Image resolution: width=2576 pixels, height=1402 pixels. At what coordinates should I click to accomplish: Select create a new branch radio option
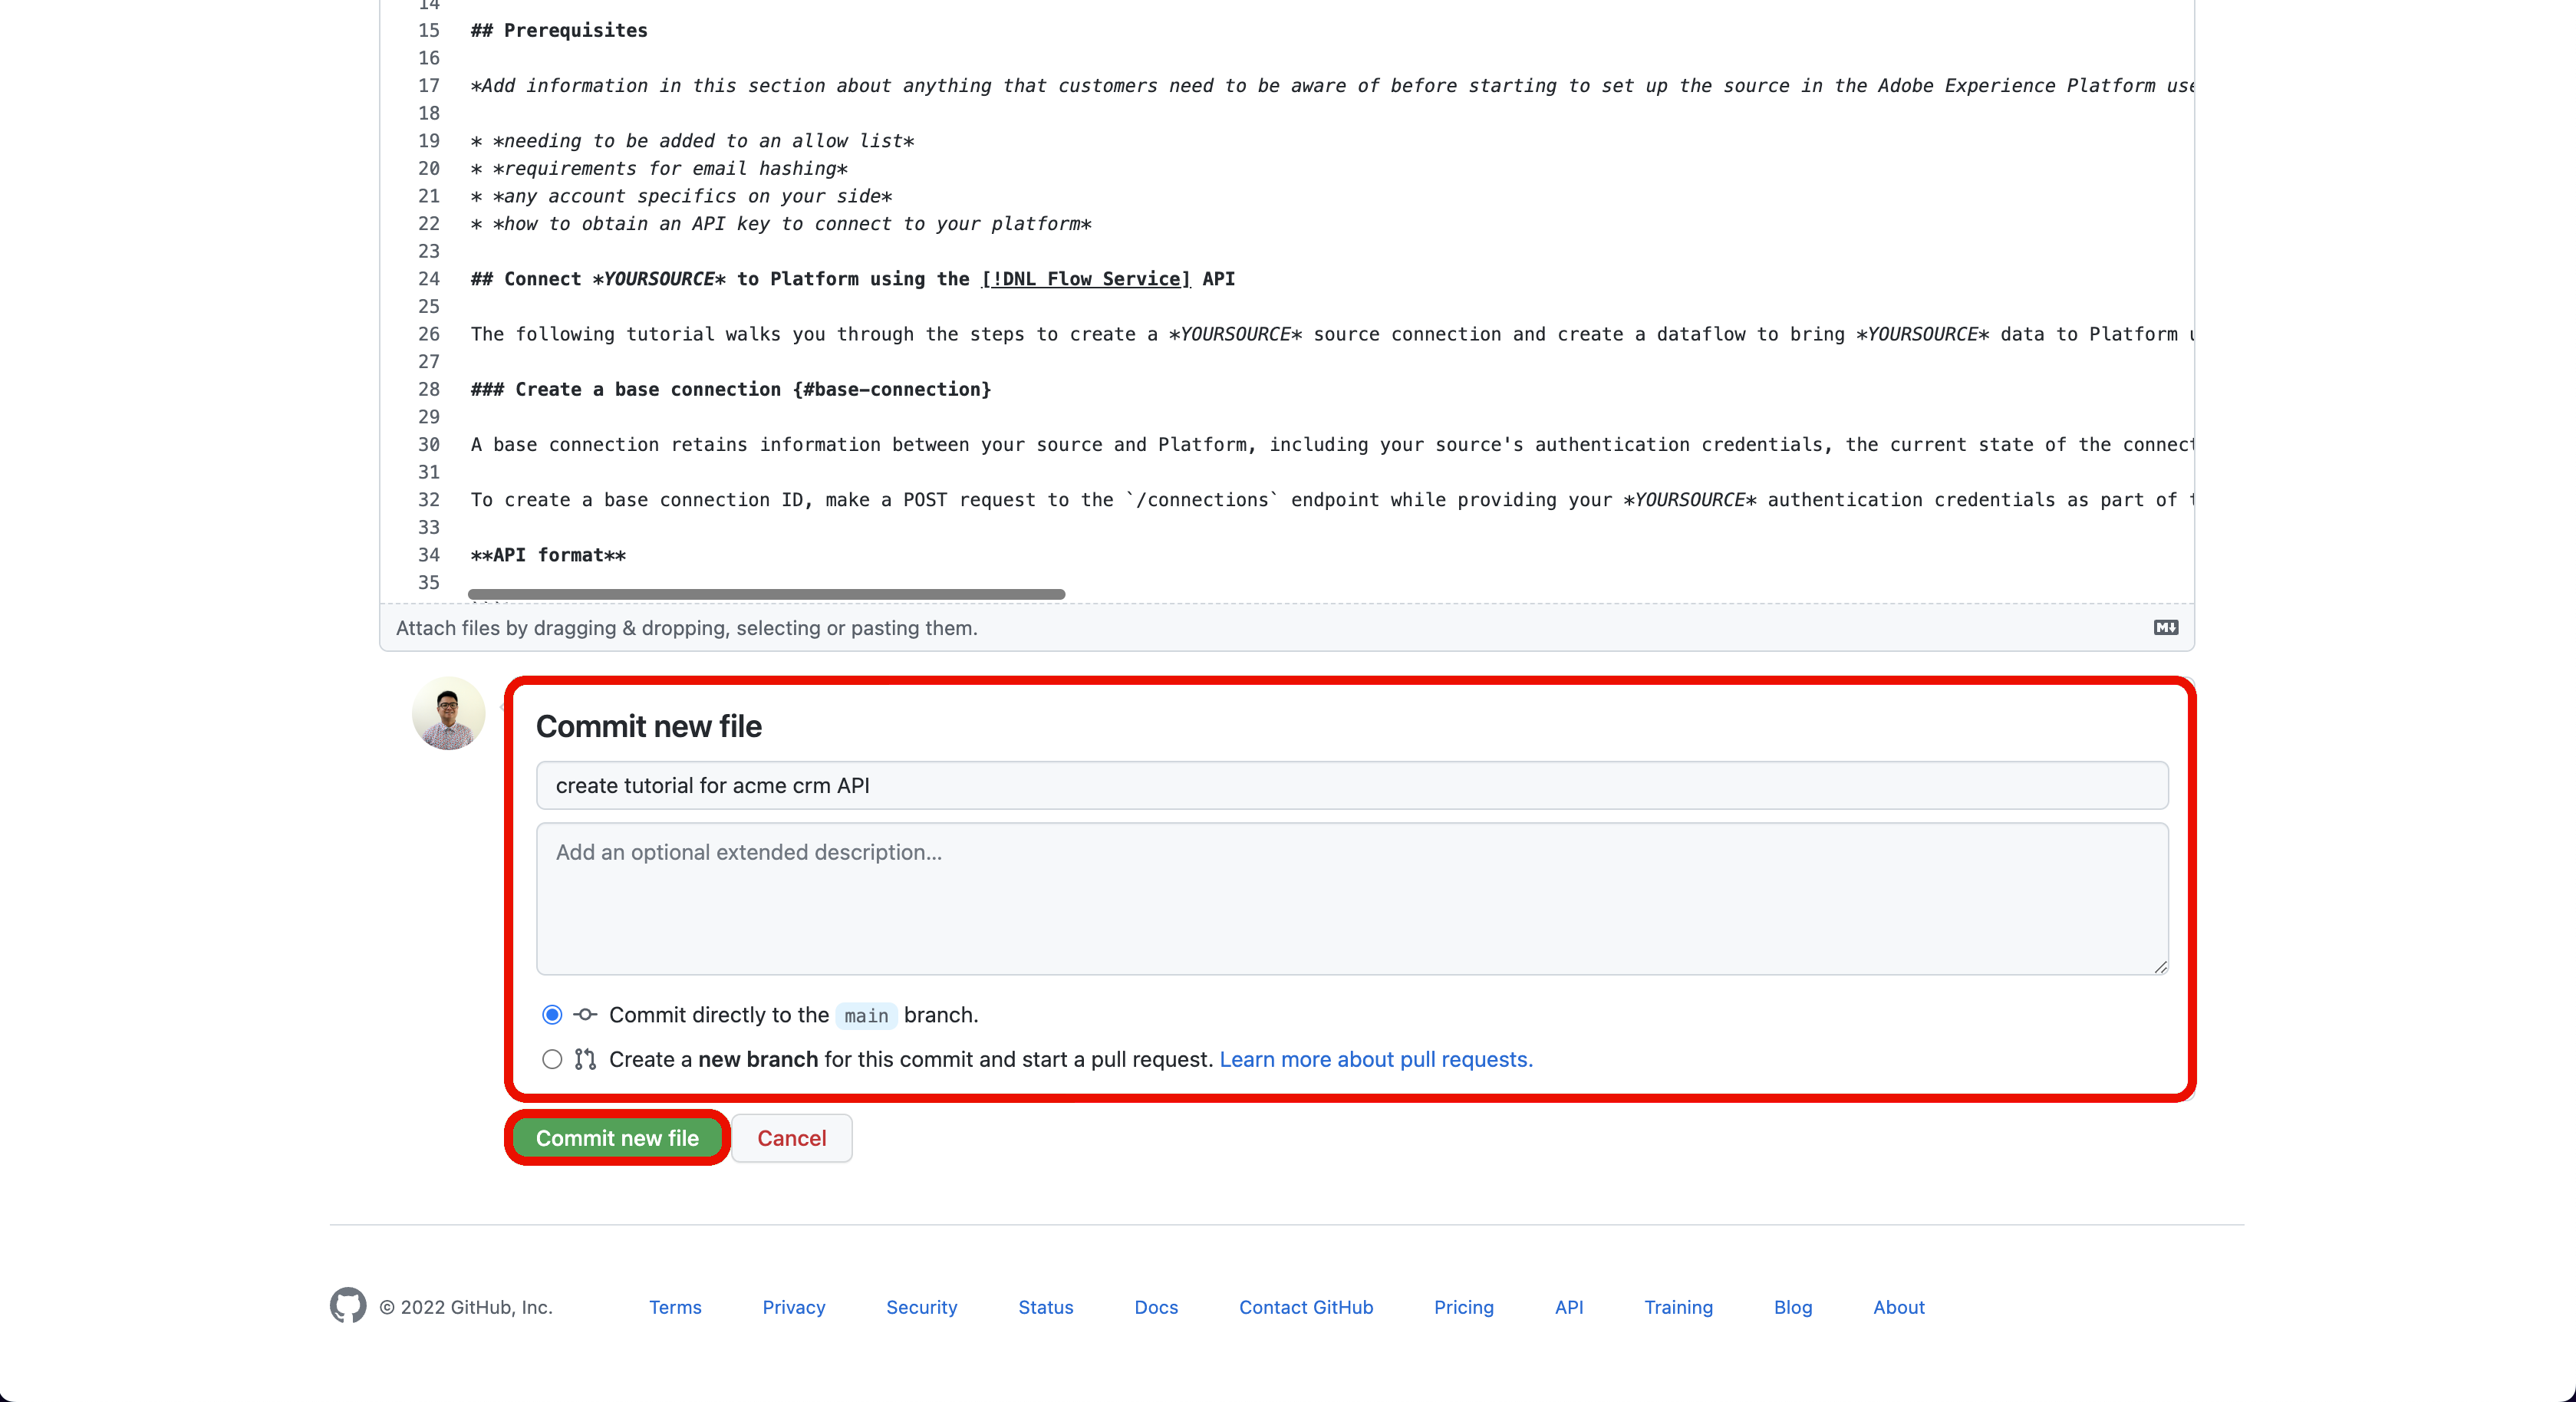(x=552, y=1059)
